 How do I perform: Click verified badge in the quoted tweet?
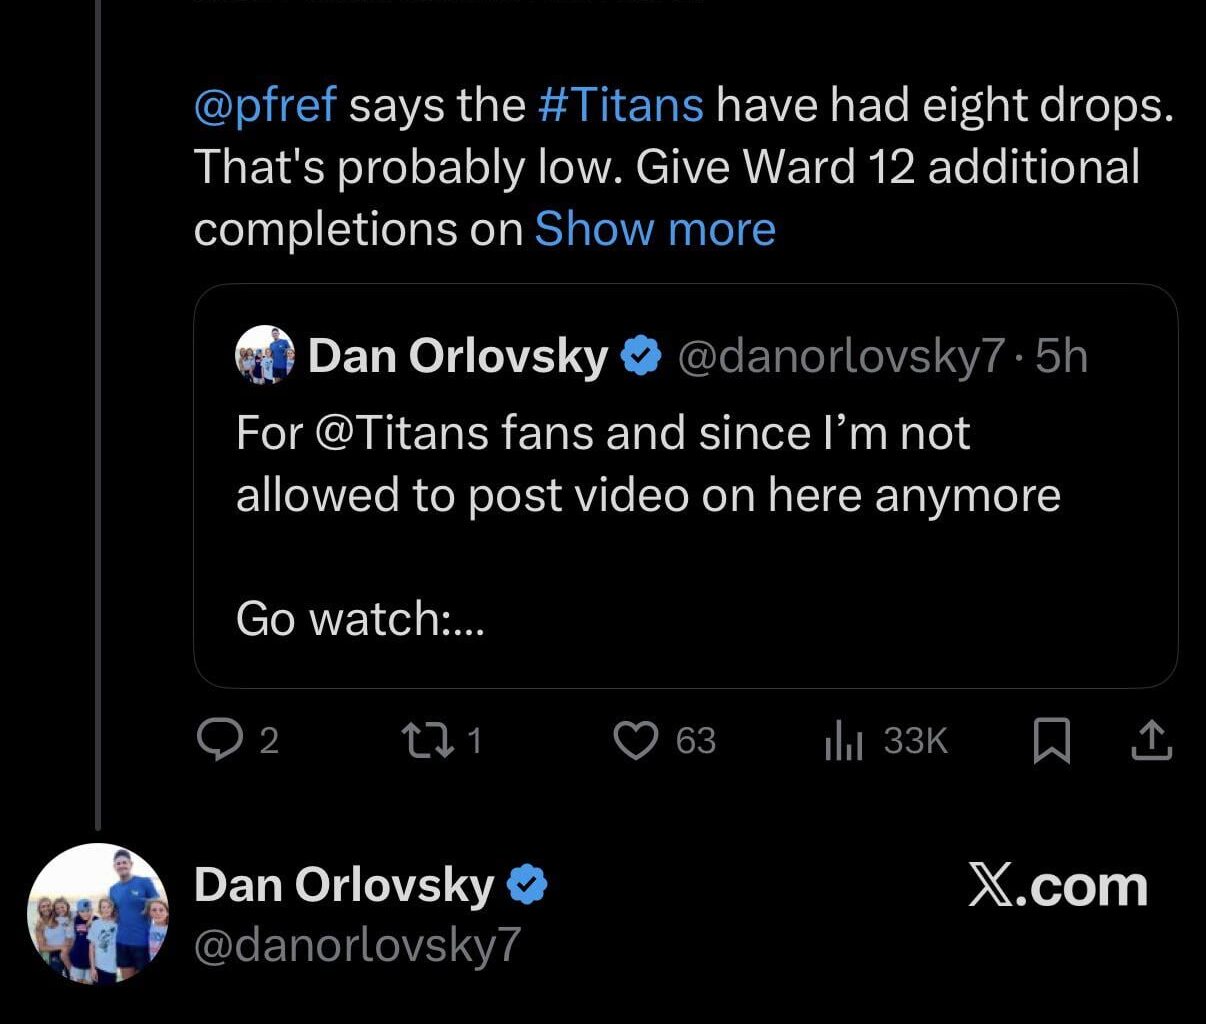point(641,356)
